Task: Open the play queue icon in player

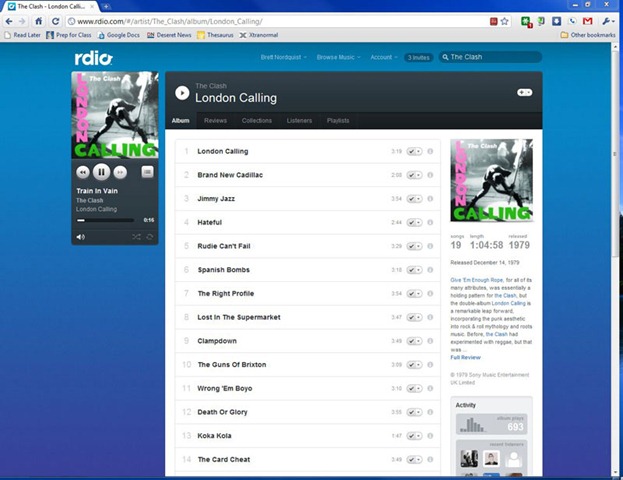Action: [147, 172]
